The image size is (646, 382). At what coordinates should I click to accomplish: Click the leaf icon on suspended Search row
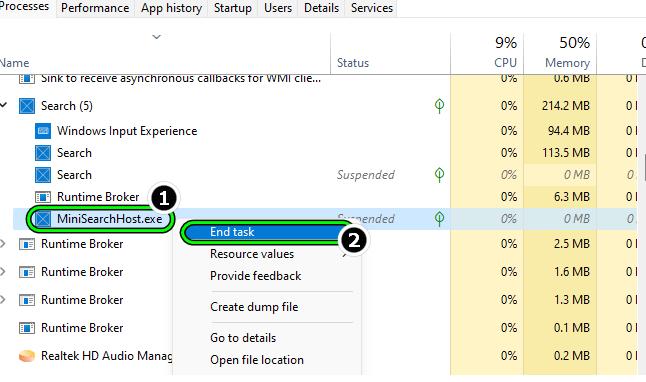[x=439, y=175]
